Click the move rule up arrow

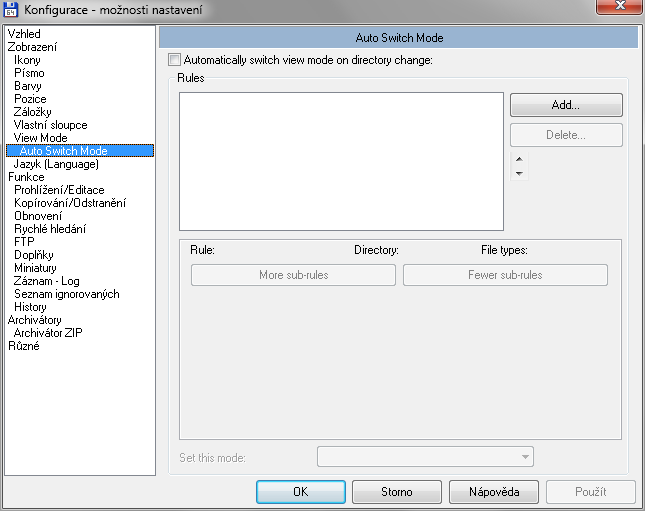click(518, 158)
